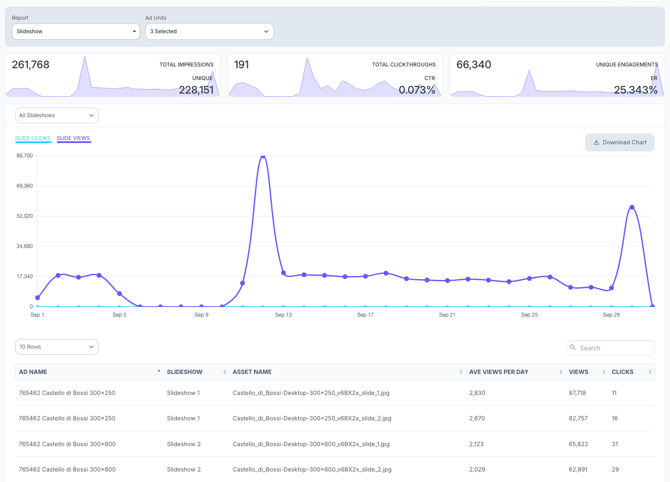Sort by AVE VIEWS PER DAY icon
Viewport: 670px width, 482px height.
tap(560, 372)
